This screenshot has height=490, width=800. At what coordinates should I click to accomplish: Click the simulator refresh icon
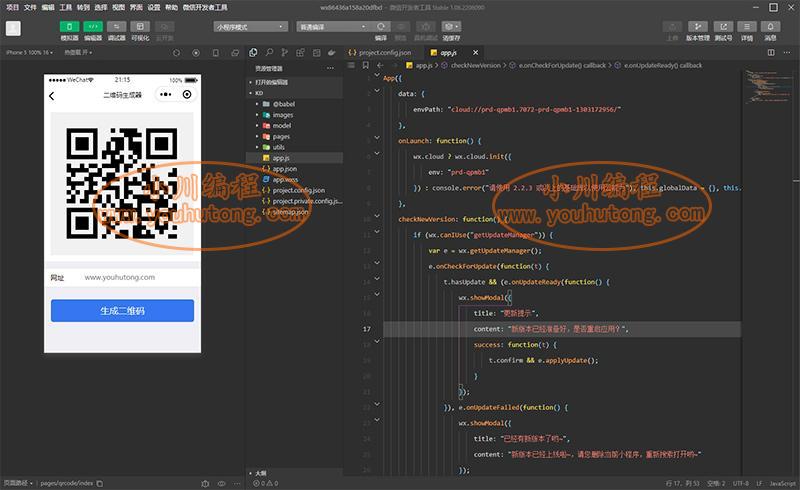pos(177,53)
